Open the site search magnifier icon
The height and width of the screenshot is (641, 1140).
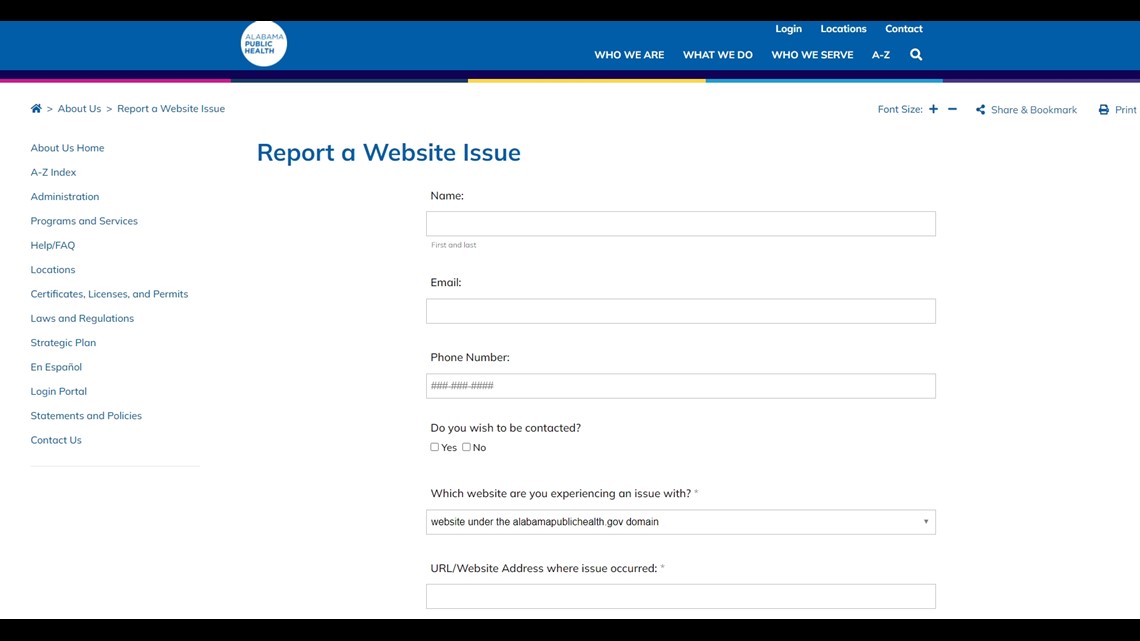tap(916, 55)
